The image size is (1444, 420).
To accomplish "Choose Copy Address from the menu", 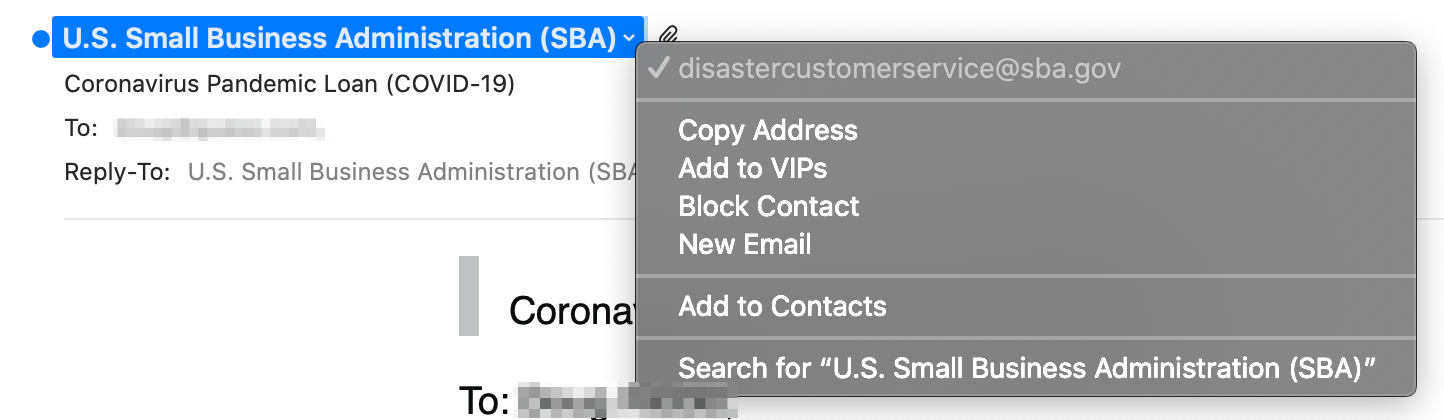I will 768,130.
